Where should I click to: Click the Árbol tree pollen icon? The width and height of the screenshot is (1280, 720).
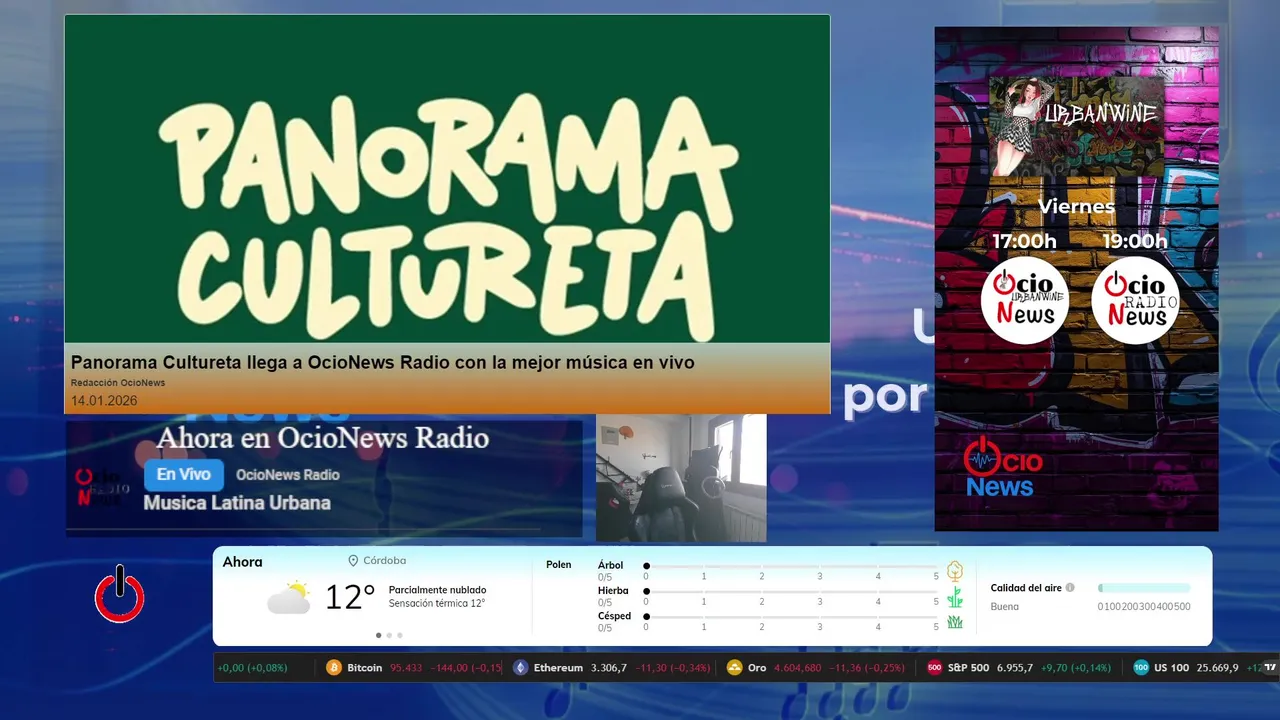(x=955, y=571)
